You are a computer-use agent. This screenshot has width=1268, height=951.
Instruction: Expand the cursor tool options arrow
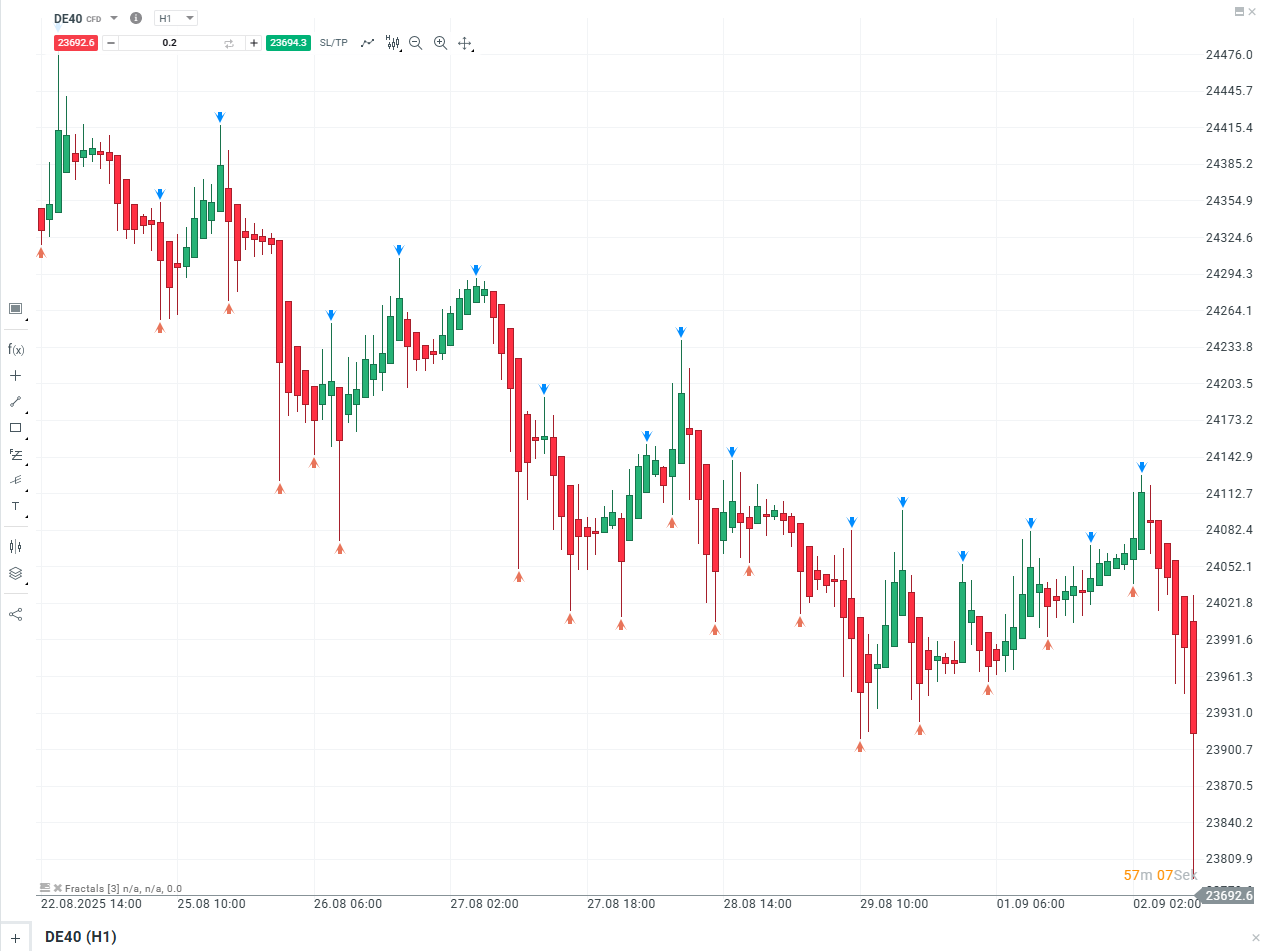26,317
